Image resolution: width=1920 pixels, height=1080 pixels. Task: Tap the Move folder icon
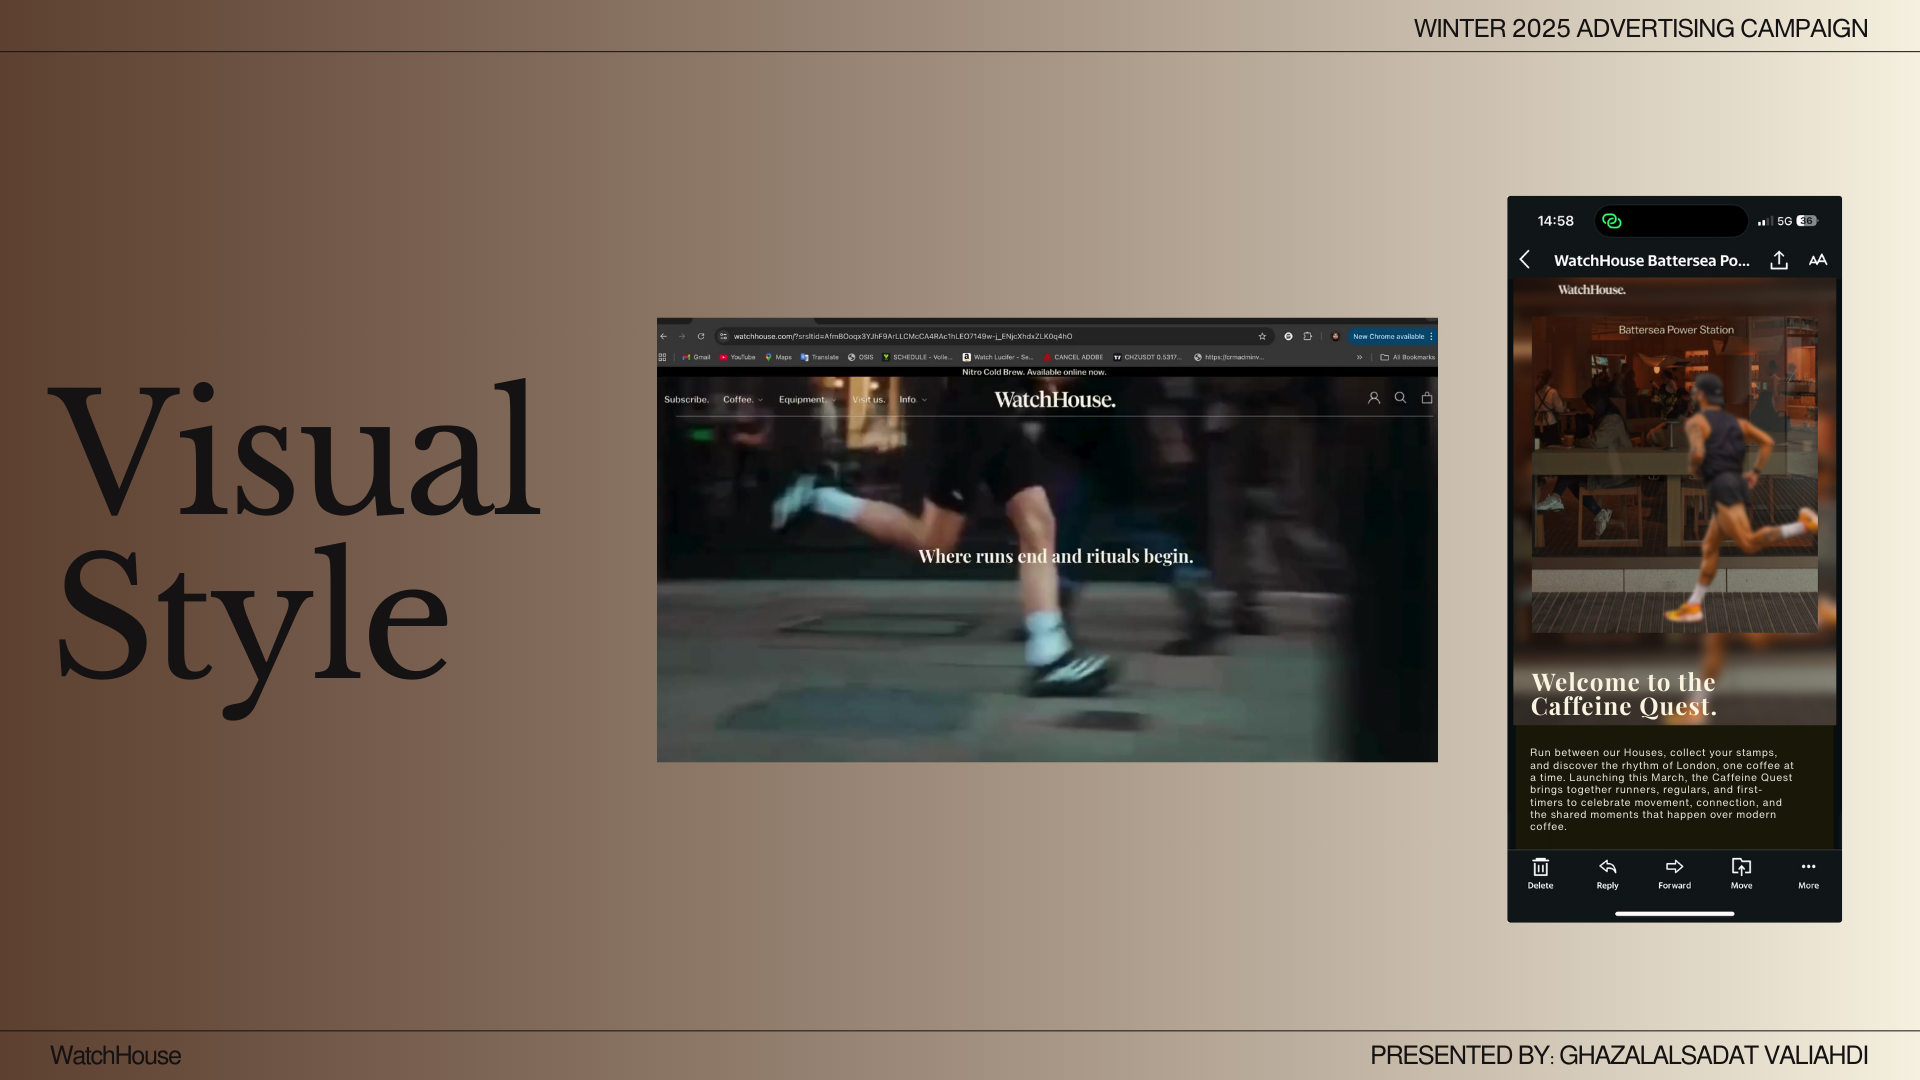point(1741,868)
